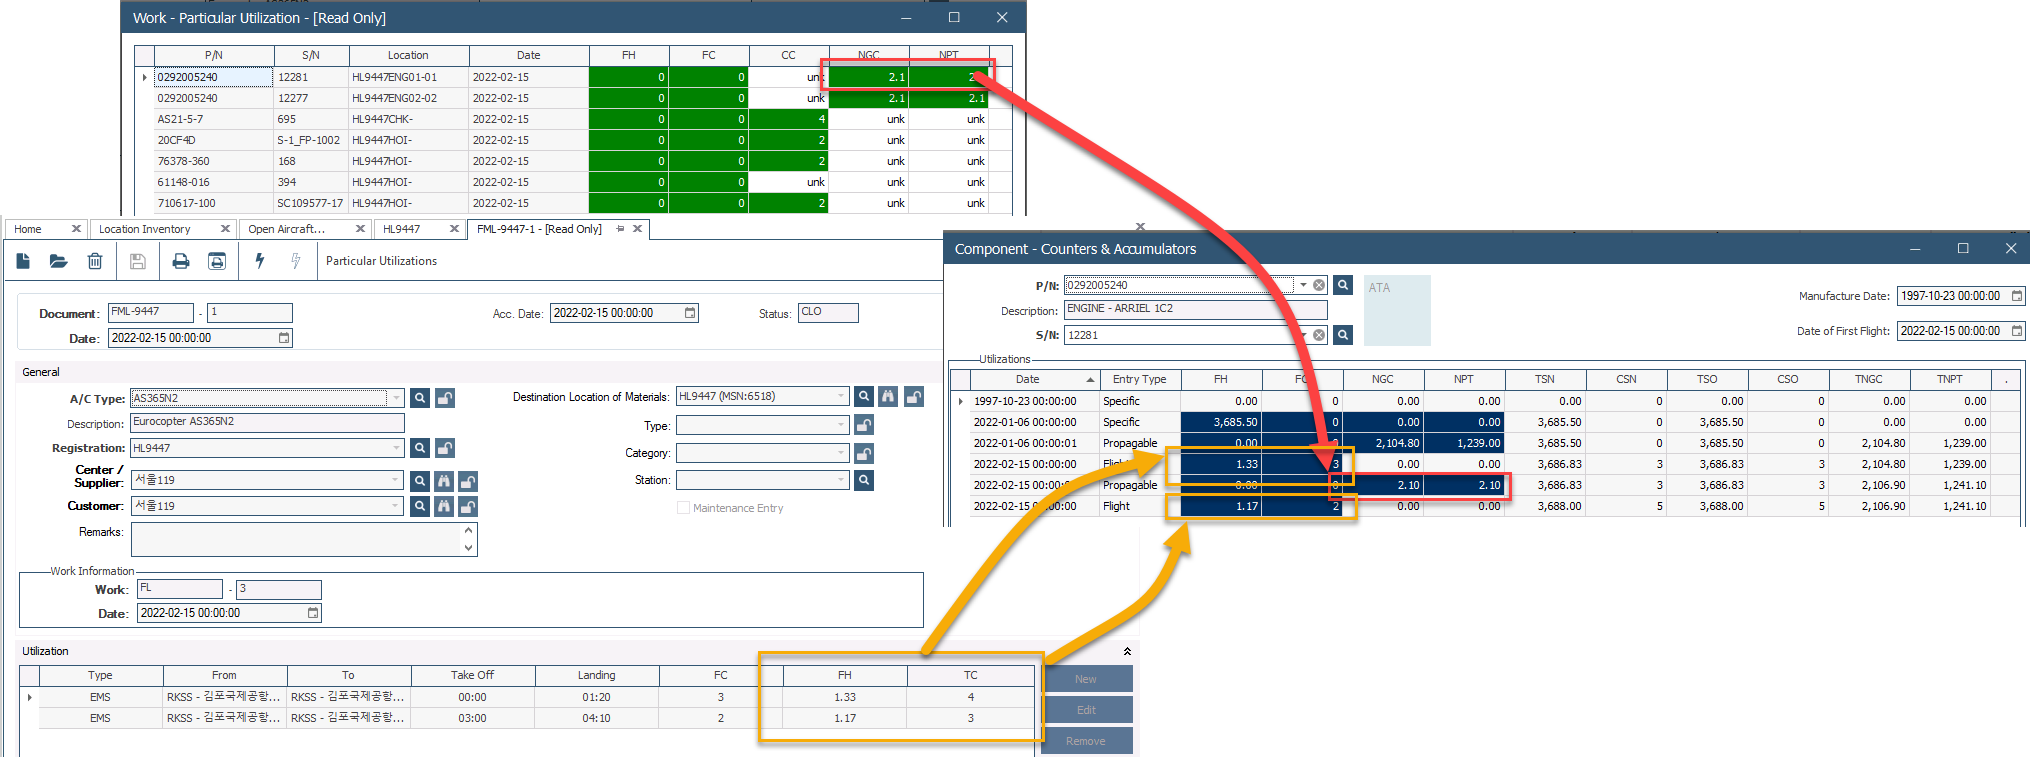Image resolution: width=2030 pixels, height=757 pixels.
Task: Clear the P/N field with X icon
Action: coord(1319,286)
